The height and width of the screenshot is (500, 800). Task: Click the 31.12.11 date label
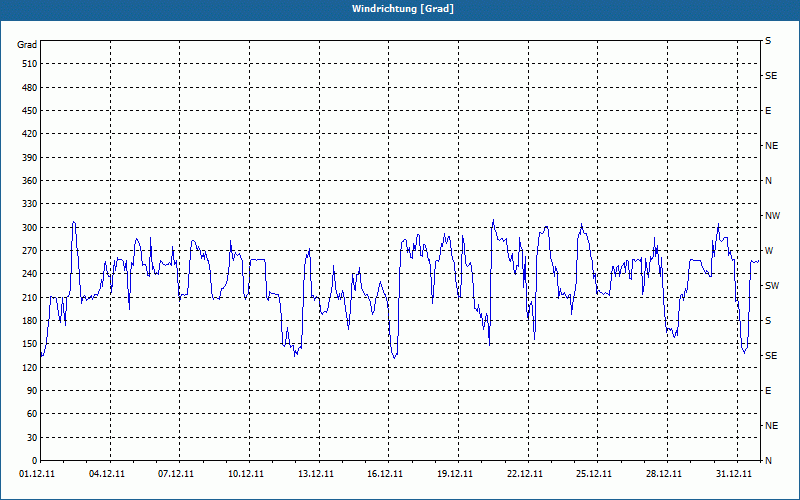pyautogui.click(x=734, y=474)
